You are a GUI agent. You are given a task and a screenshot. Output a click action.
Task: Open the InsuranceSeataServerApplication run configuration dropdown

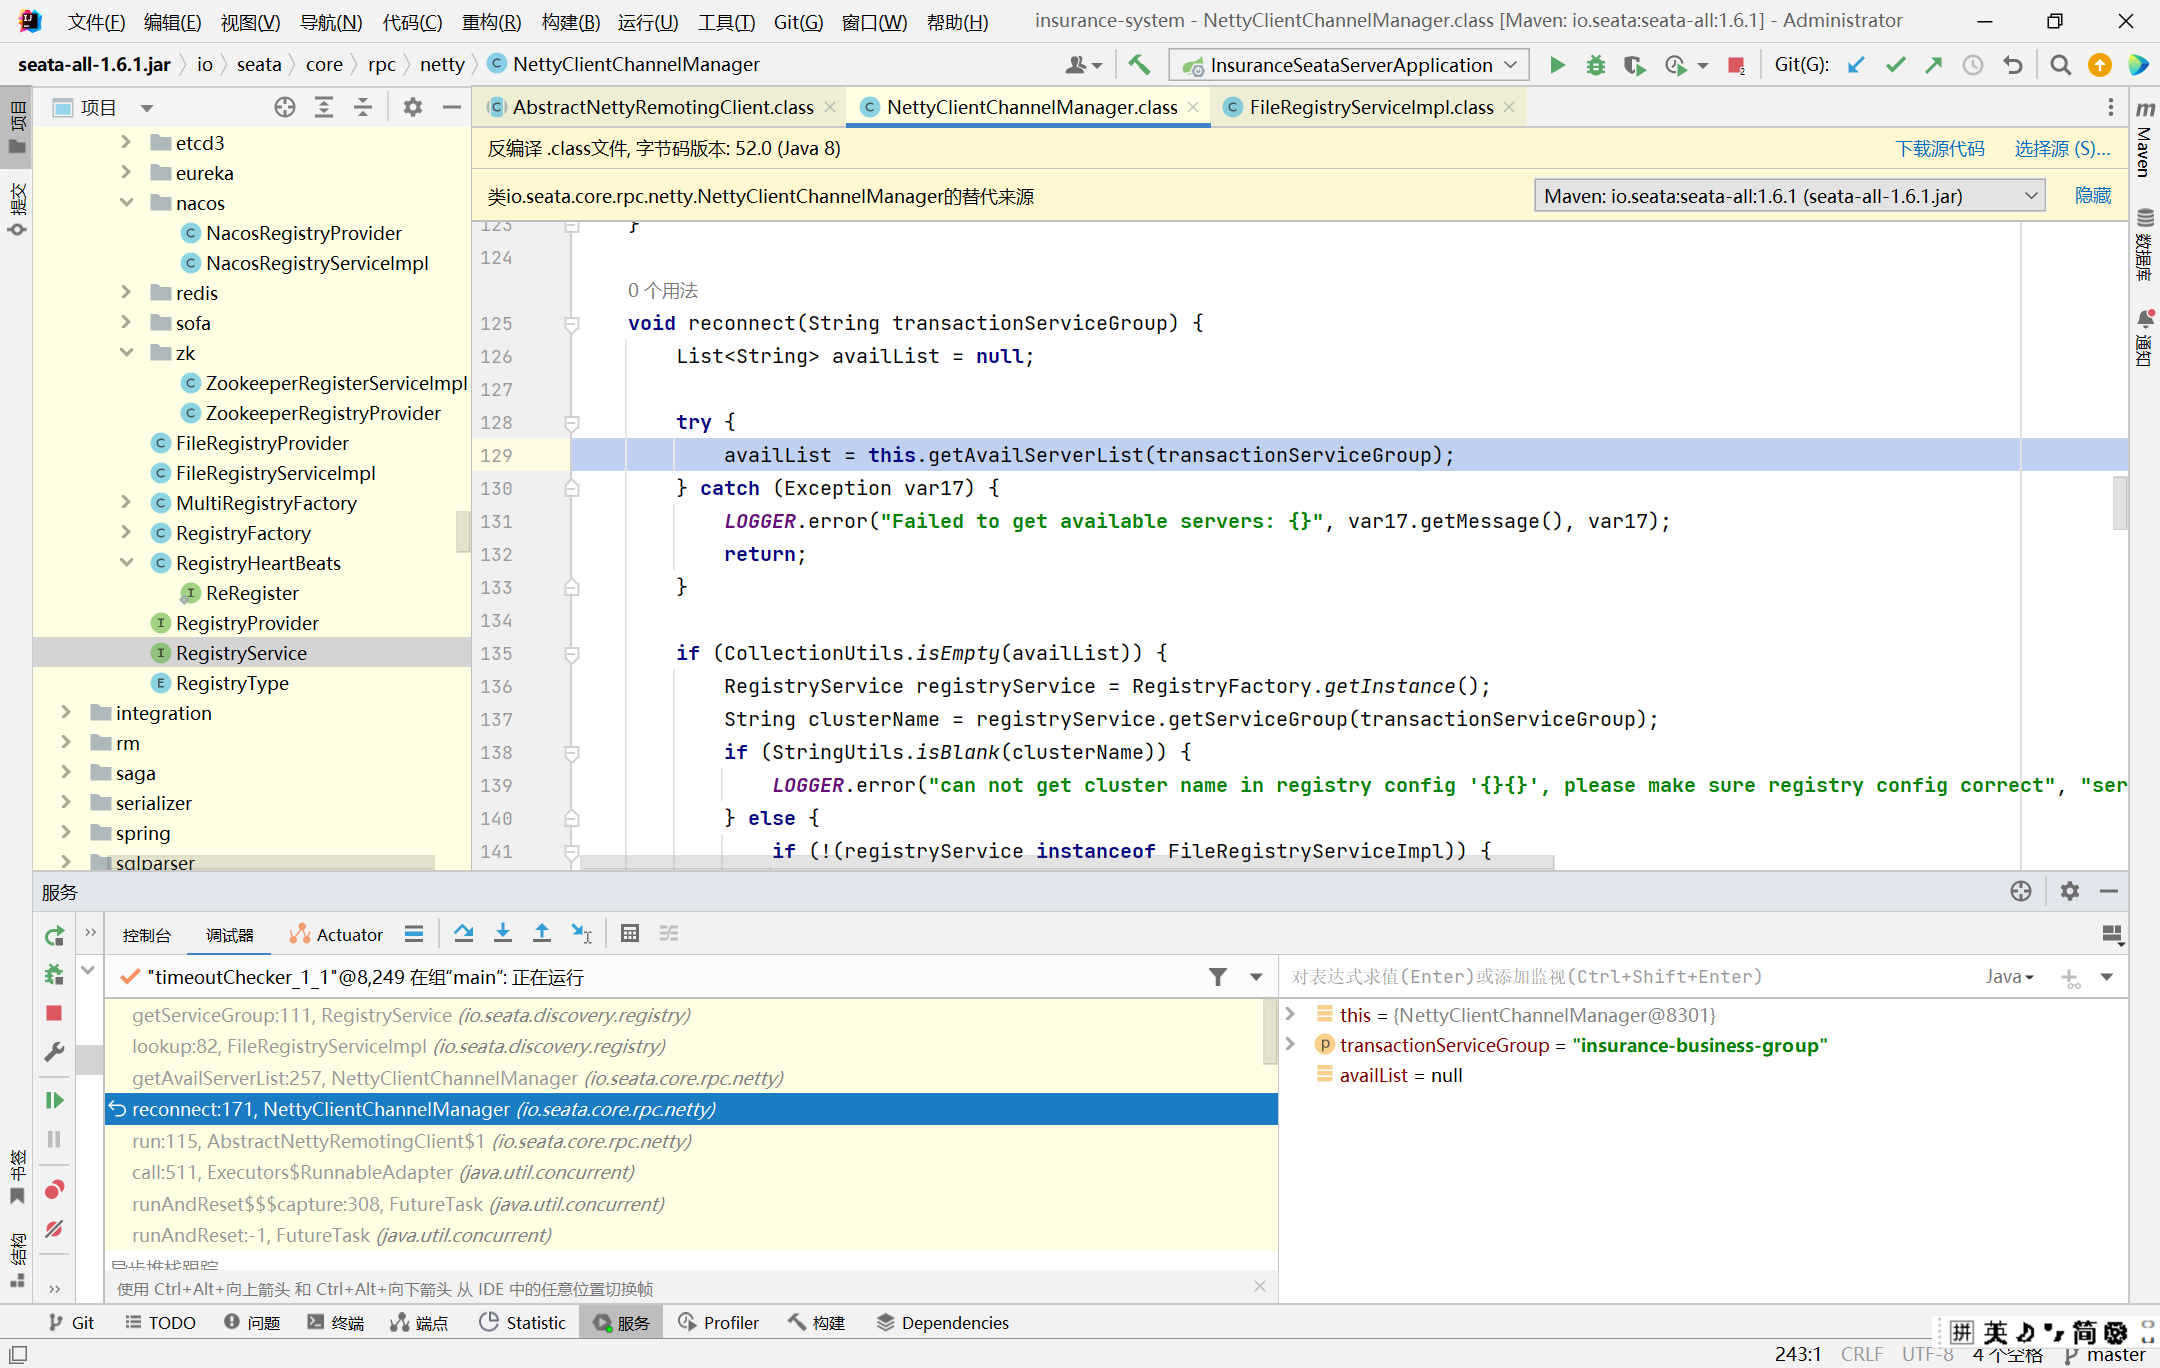[1348, 64]
